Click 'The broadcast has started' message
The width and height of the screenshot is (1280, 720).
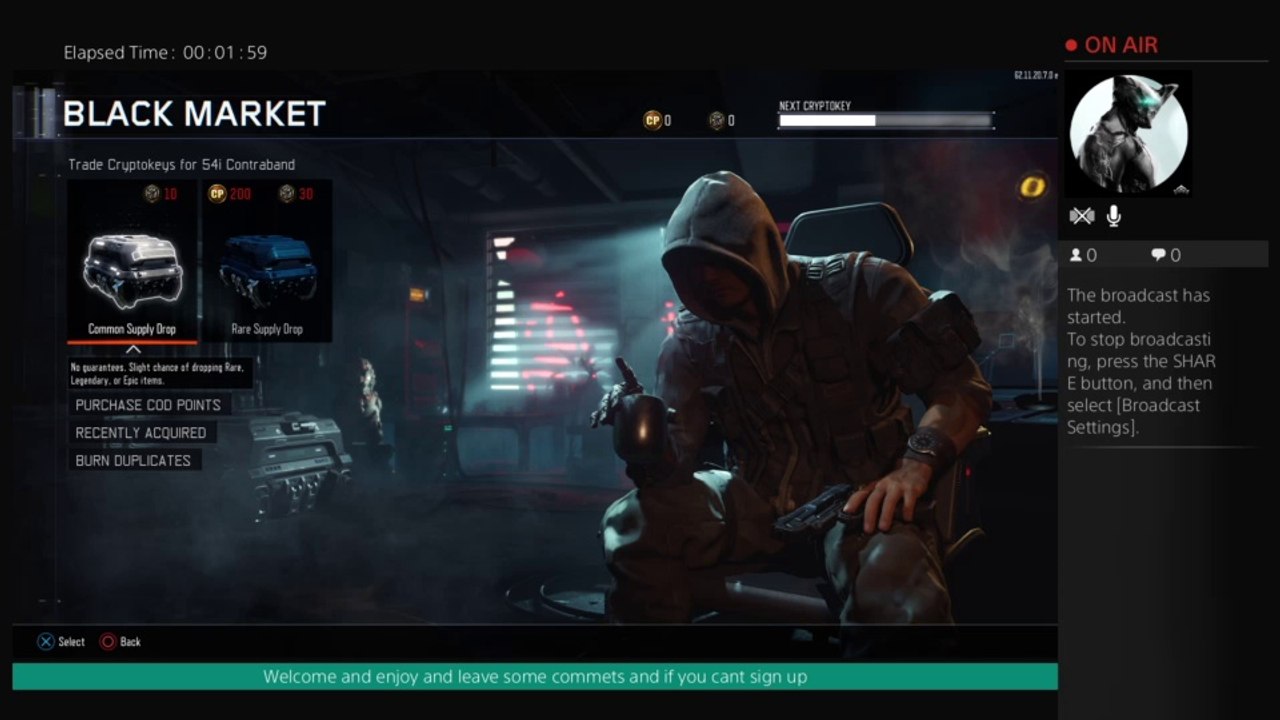click(1138, 306)
